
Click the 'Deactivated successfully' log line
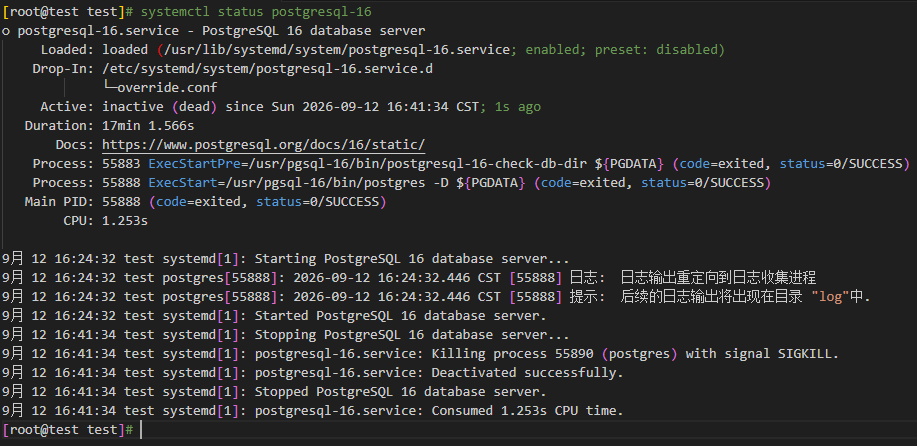click(313, 372)
